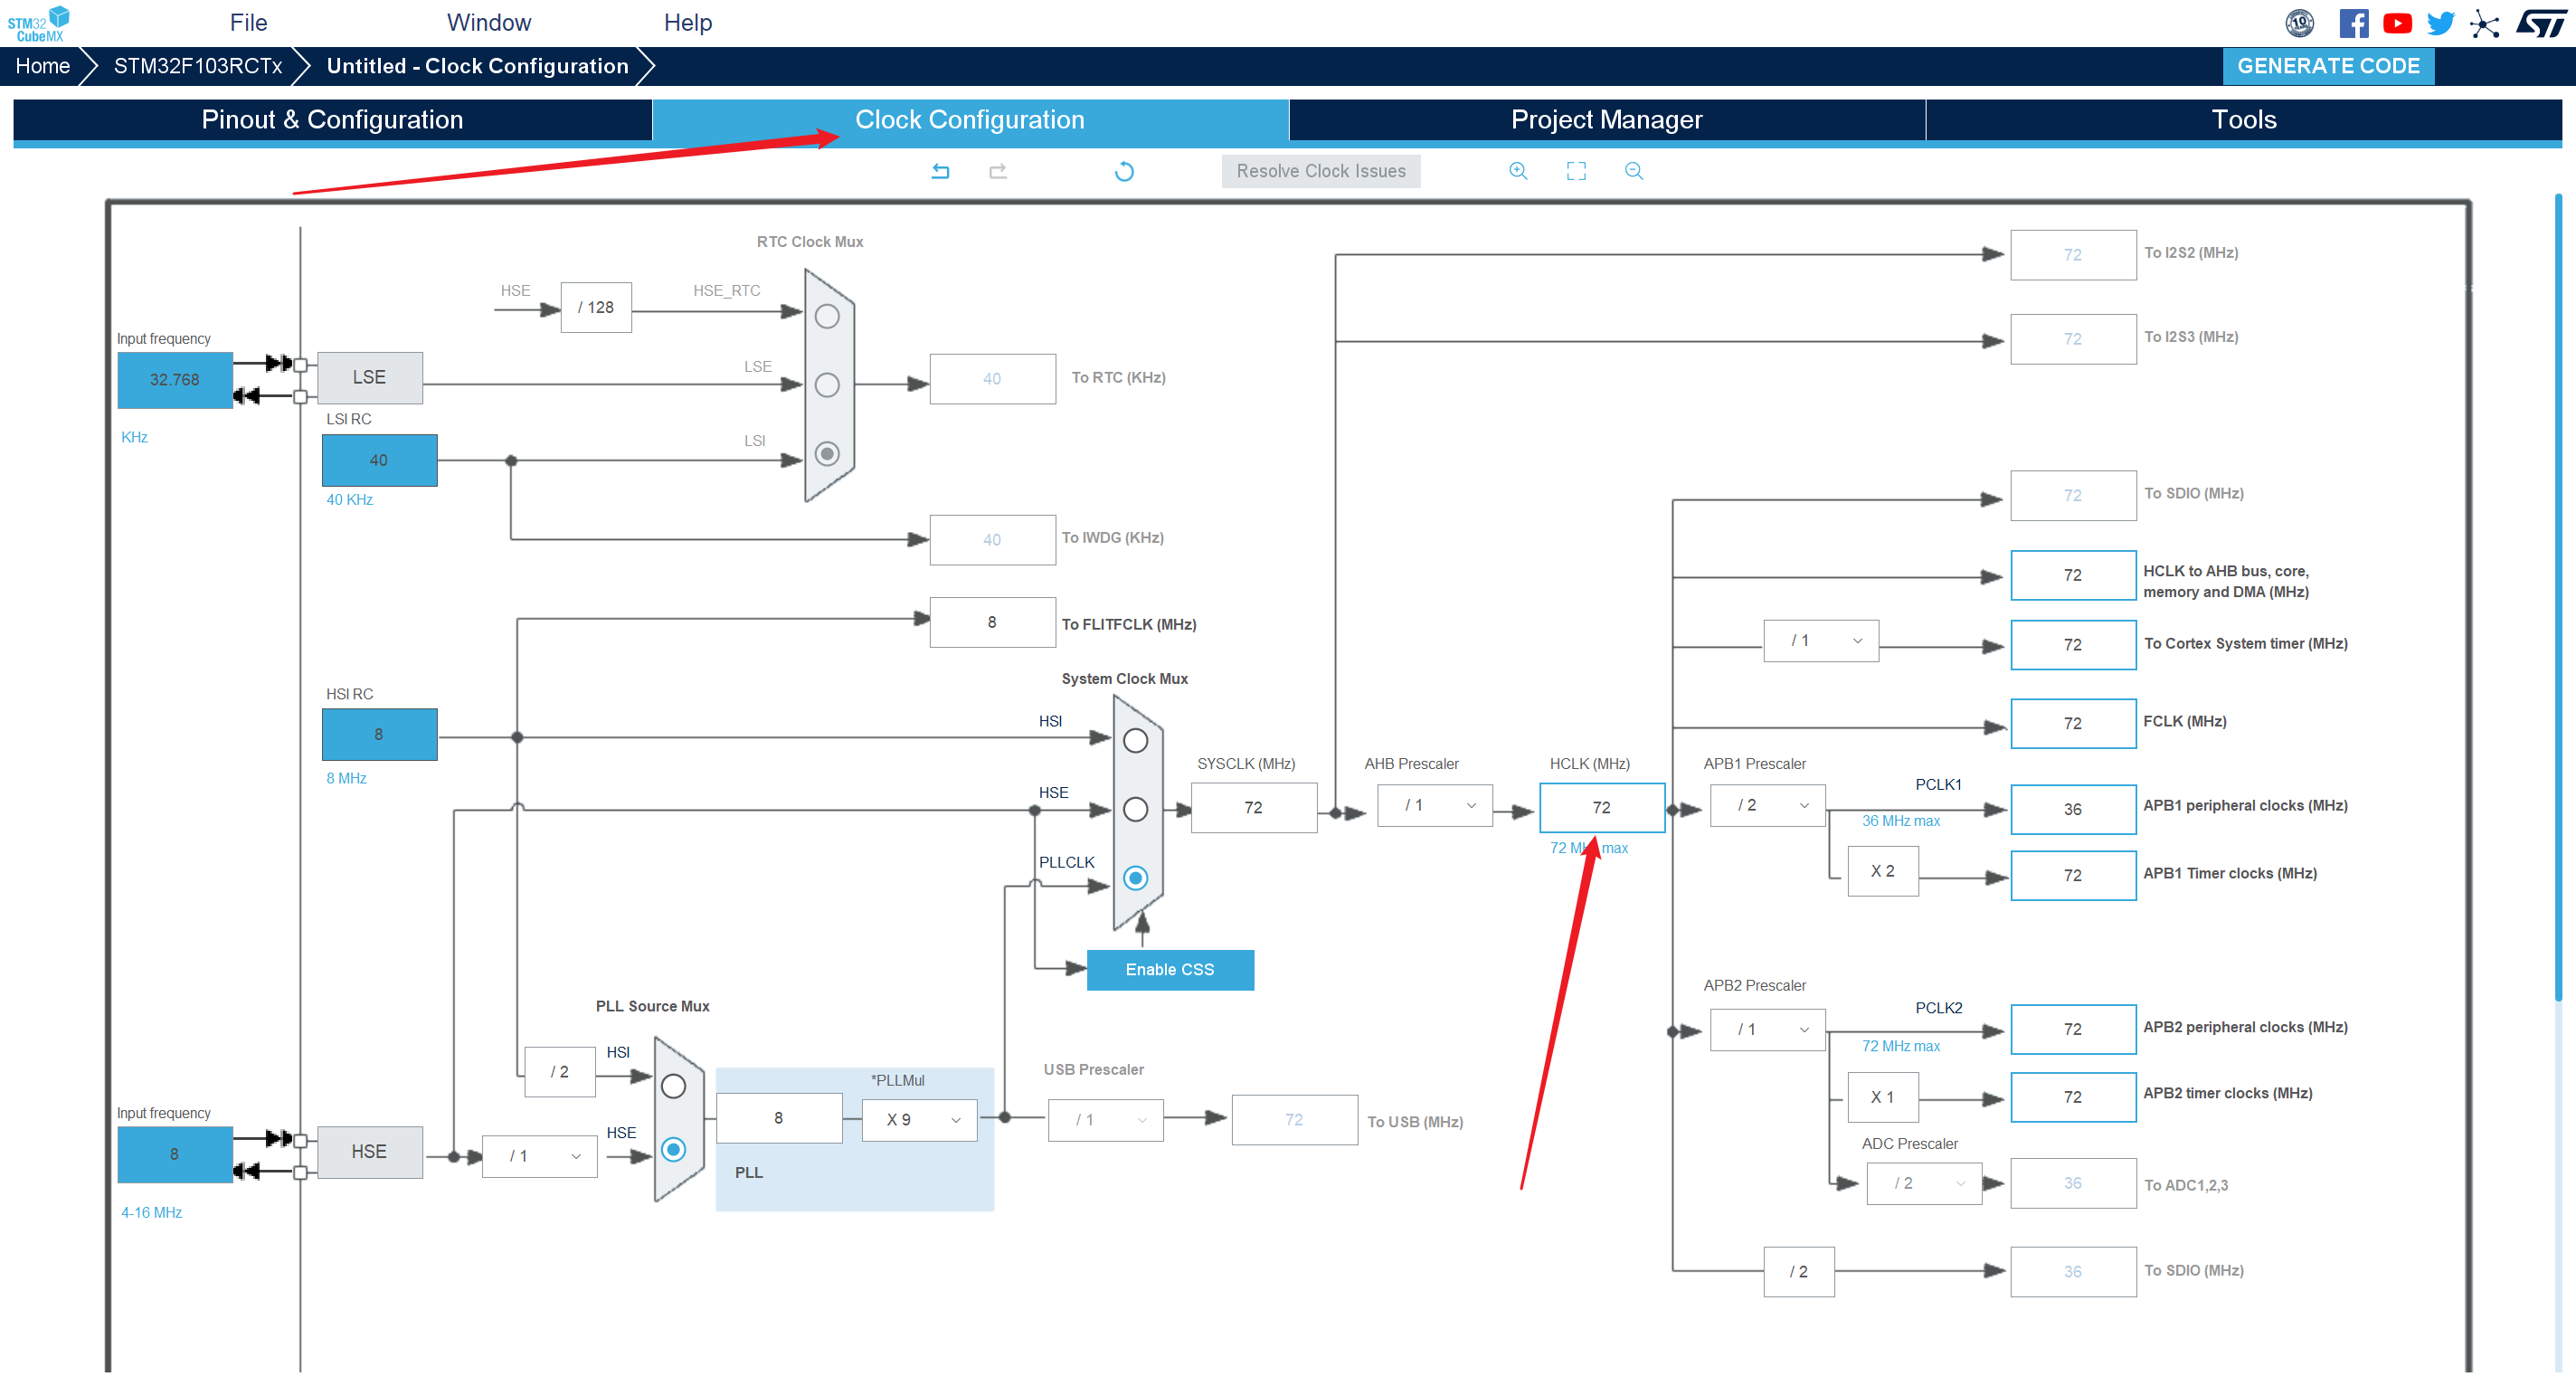This screenshot has width=2576, height=1386.
Task: Open the File menu
Action: coord(248,23)
